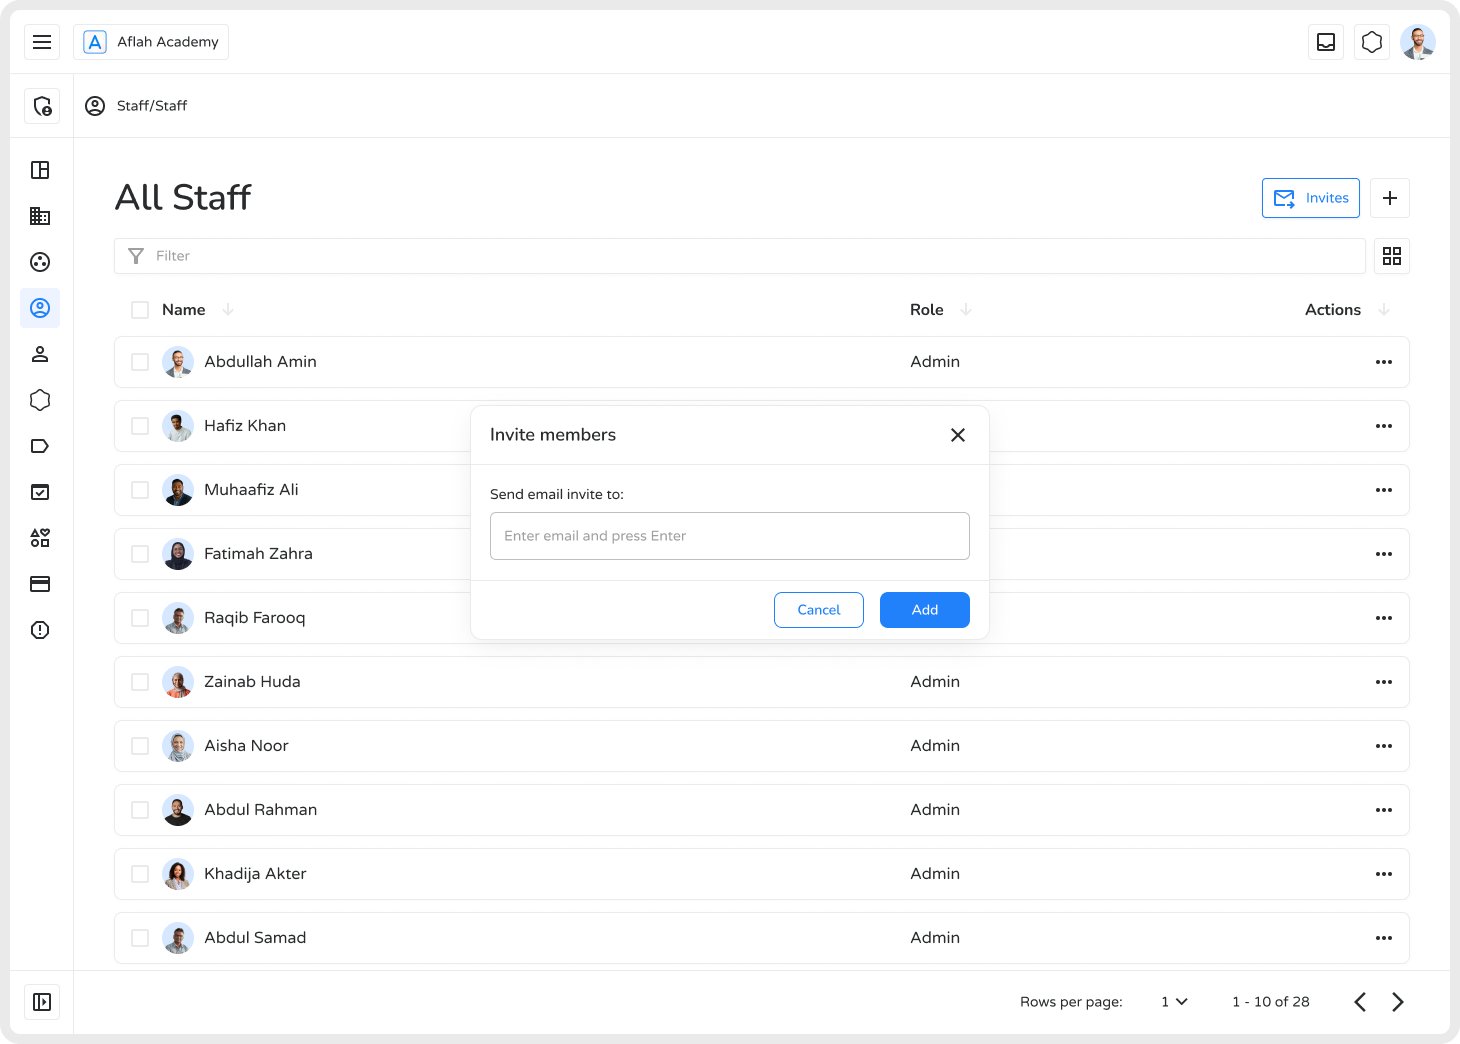The height and width of the screenshot is (1044, 1460).
Task: Open the calendar check icon in sidebar
Action: (40, 492)
